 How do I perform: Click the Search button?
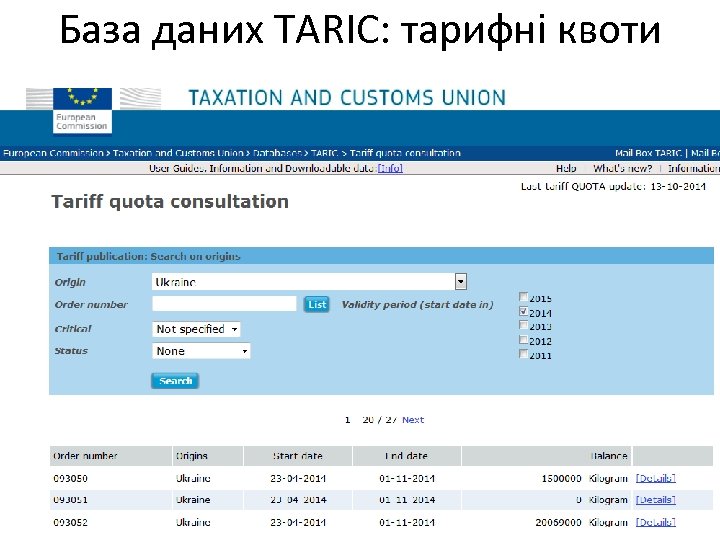pyautogui.click(x=175, y=381)
